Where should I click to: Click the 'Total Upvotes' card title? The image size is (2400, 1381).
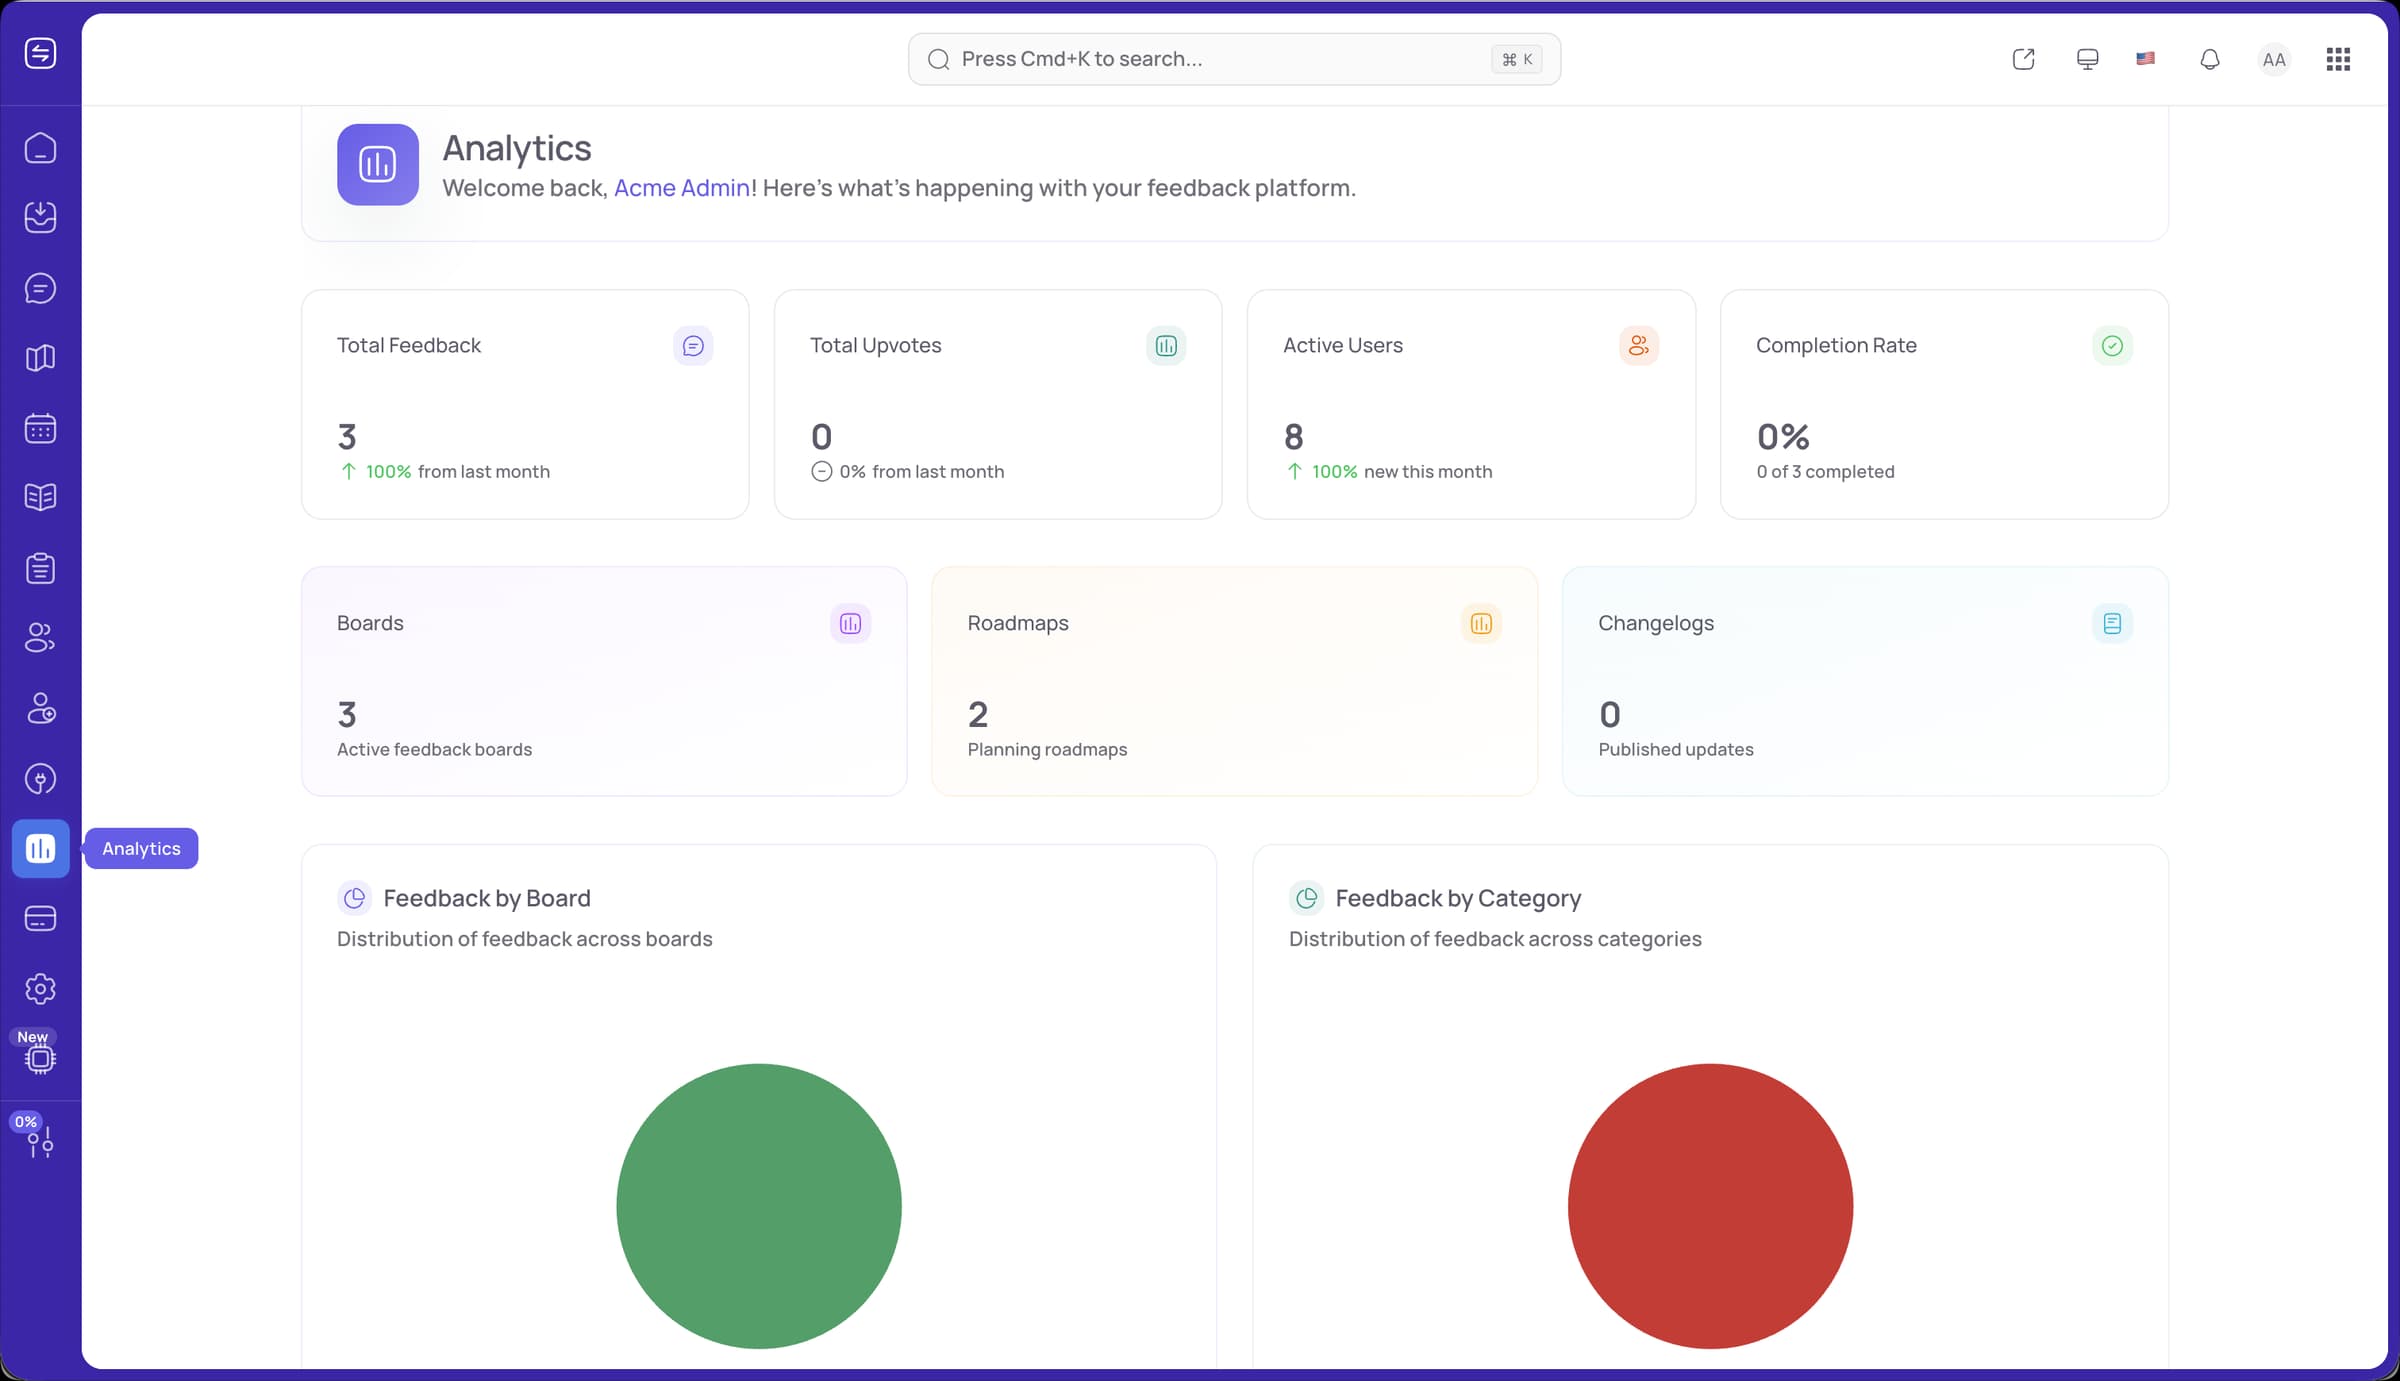pyautogui.click(x=876, y=345)
